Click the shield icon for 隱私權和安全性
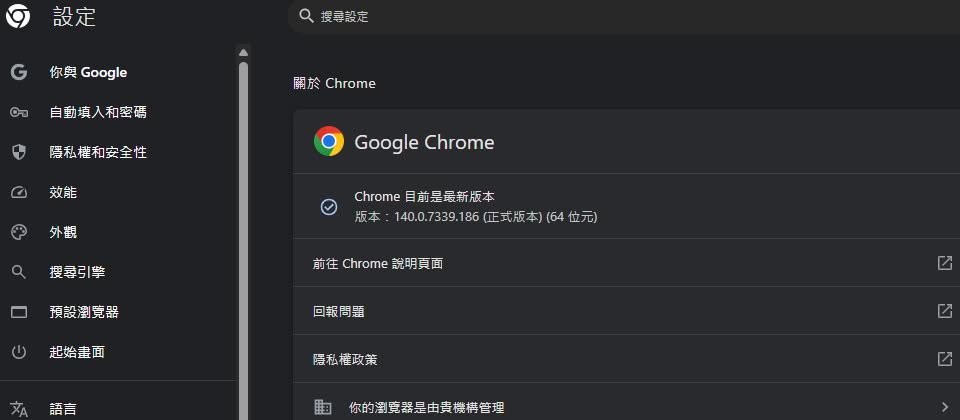 click(18, 152)
